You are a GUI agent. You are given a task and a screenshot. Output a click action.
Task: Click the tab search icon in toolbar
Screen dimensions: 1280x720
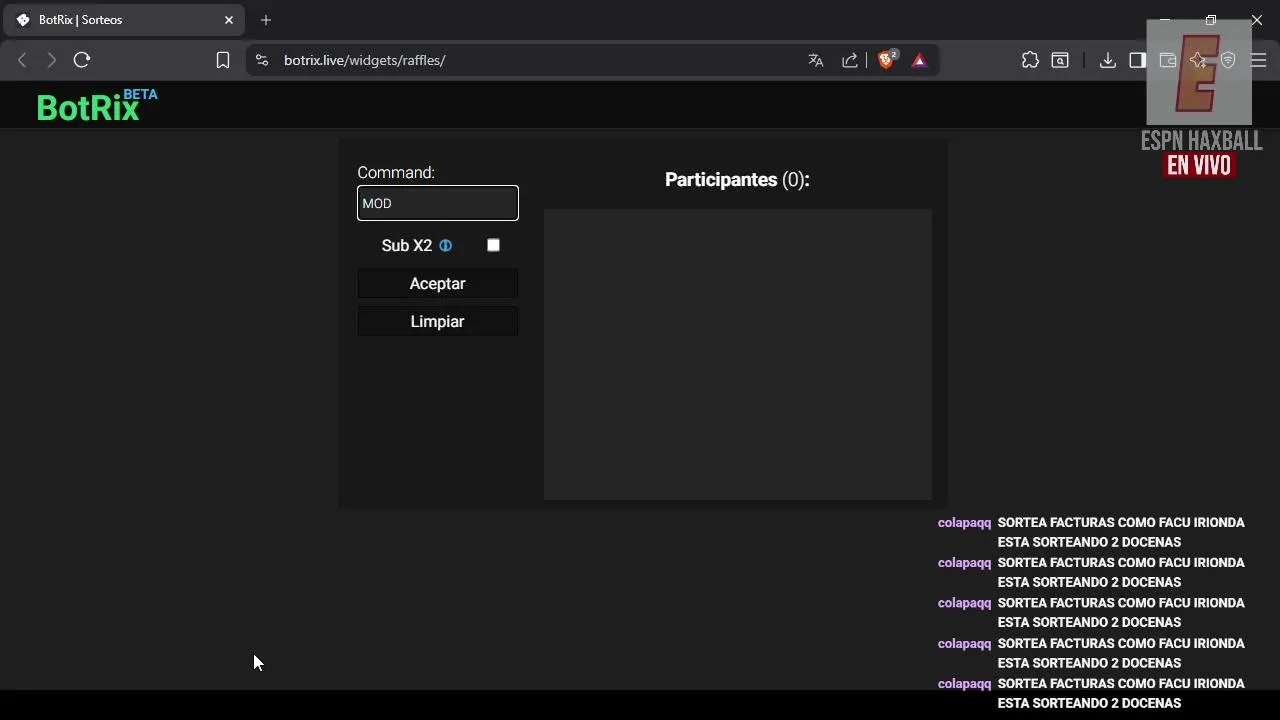coord(1060,60)
